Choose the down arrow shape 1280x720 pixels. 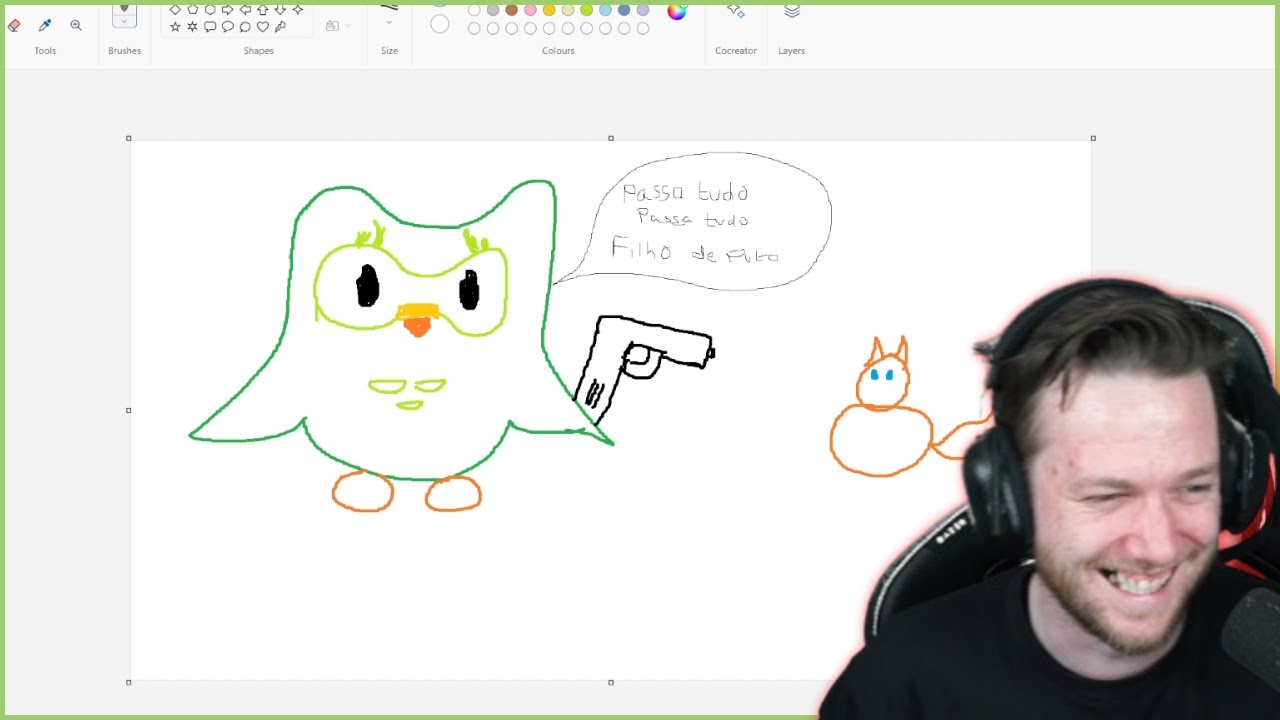280,9
